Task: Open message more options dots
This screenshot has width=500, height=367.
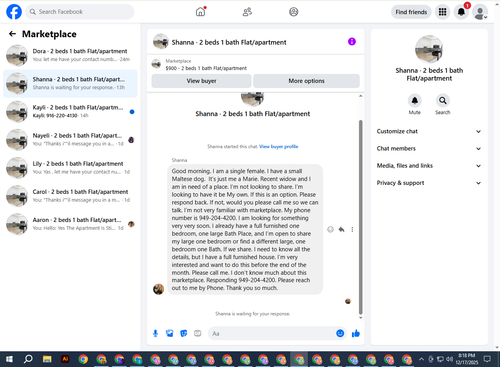Action: click(352, 229)
